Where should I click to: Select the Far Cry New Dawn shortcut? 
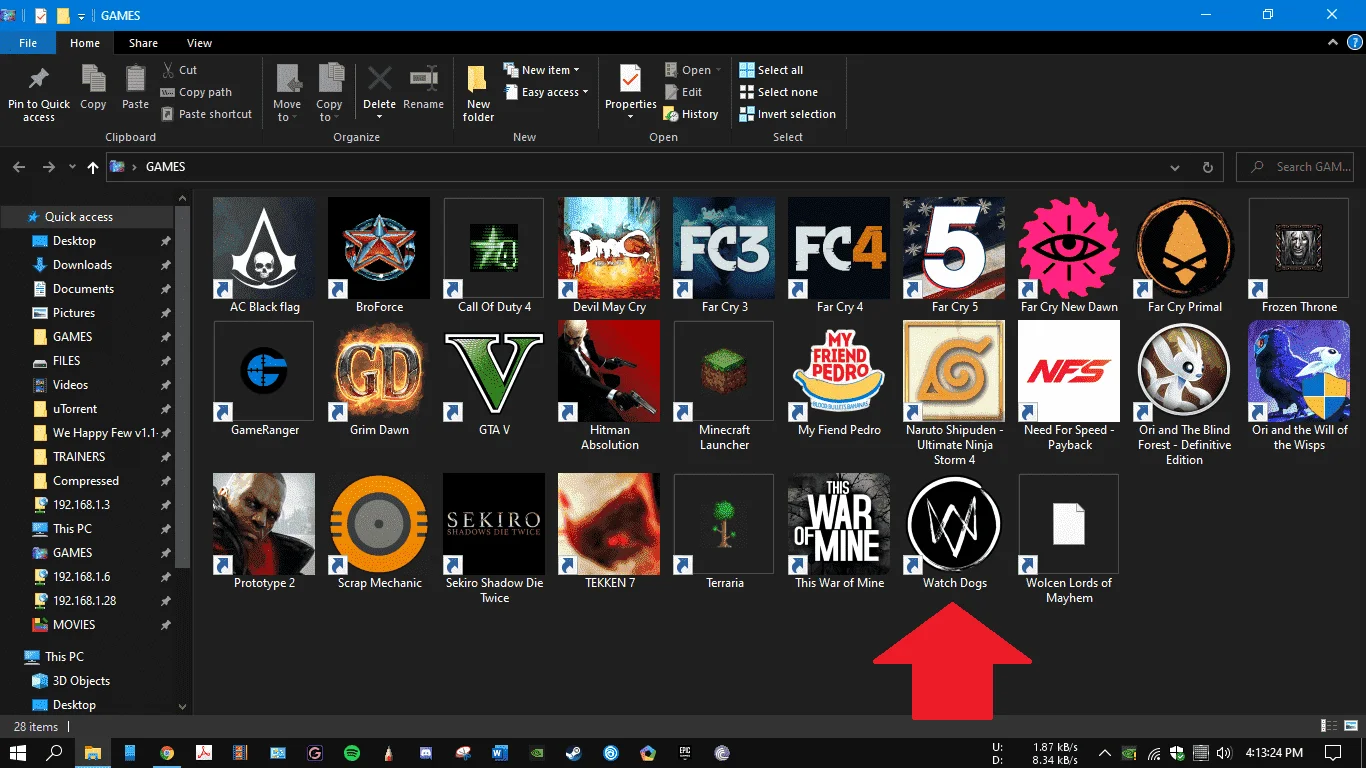click(1069, 255)
